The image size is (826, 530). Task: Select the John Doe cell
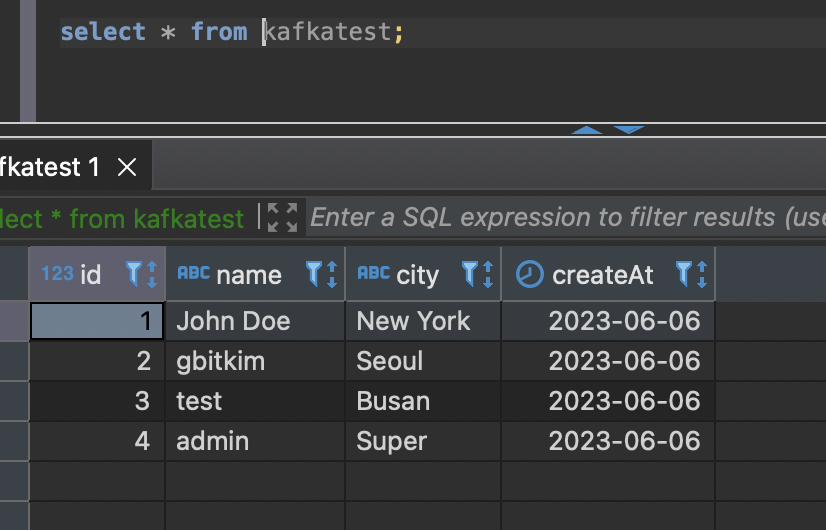[x=233, y=321]
